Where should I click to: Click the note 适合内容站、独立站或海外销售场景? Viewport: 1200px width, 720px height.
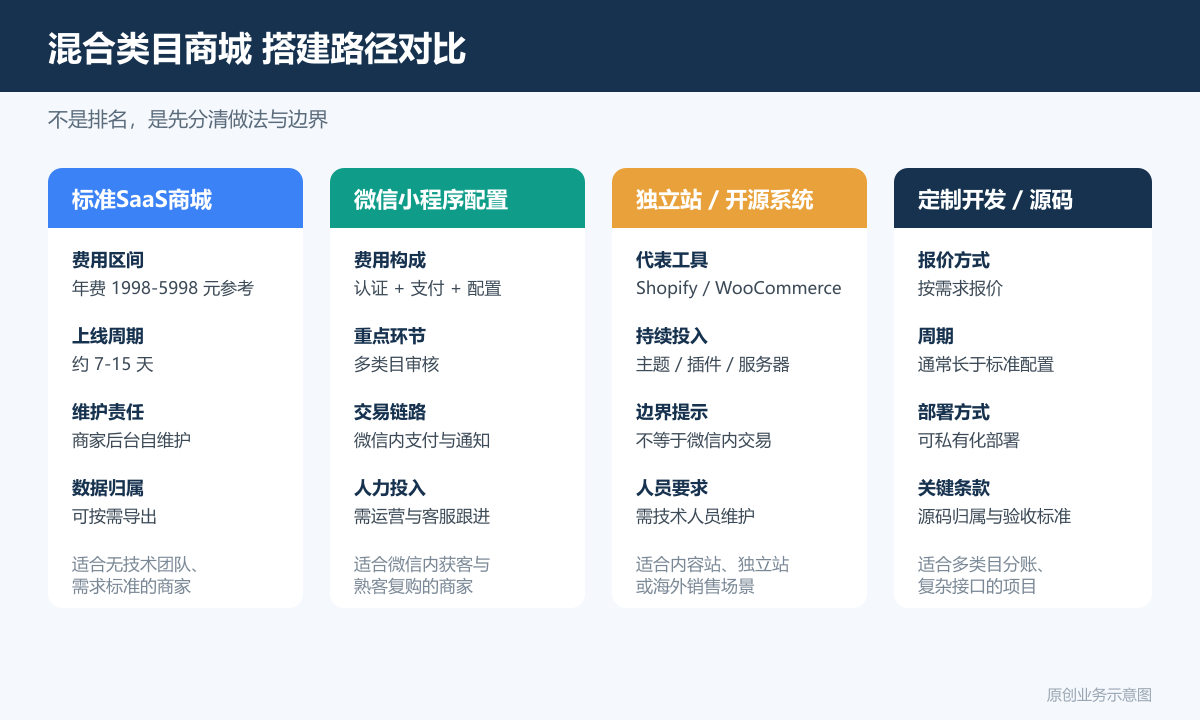[712, 575]
